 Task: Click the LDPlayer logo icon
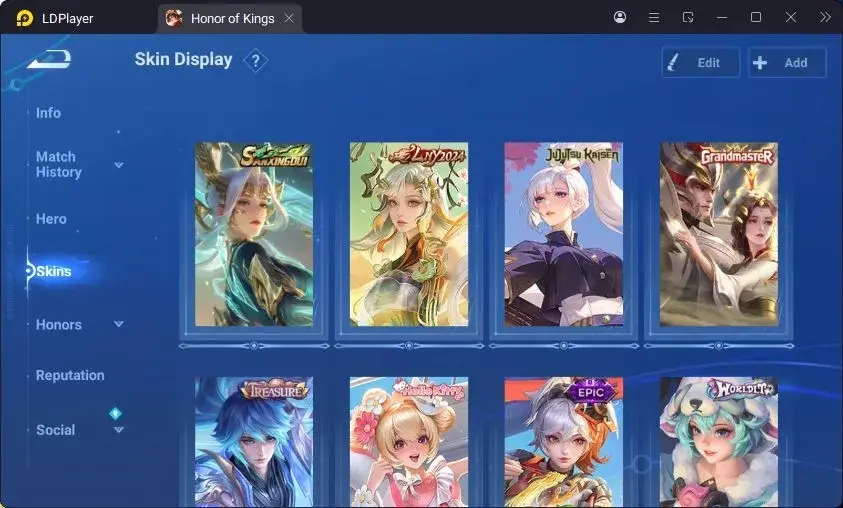[x=24, y=18]
